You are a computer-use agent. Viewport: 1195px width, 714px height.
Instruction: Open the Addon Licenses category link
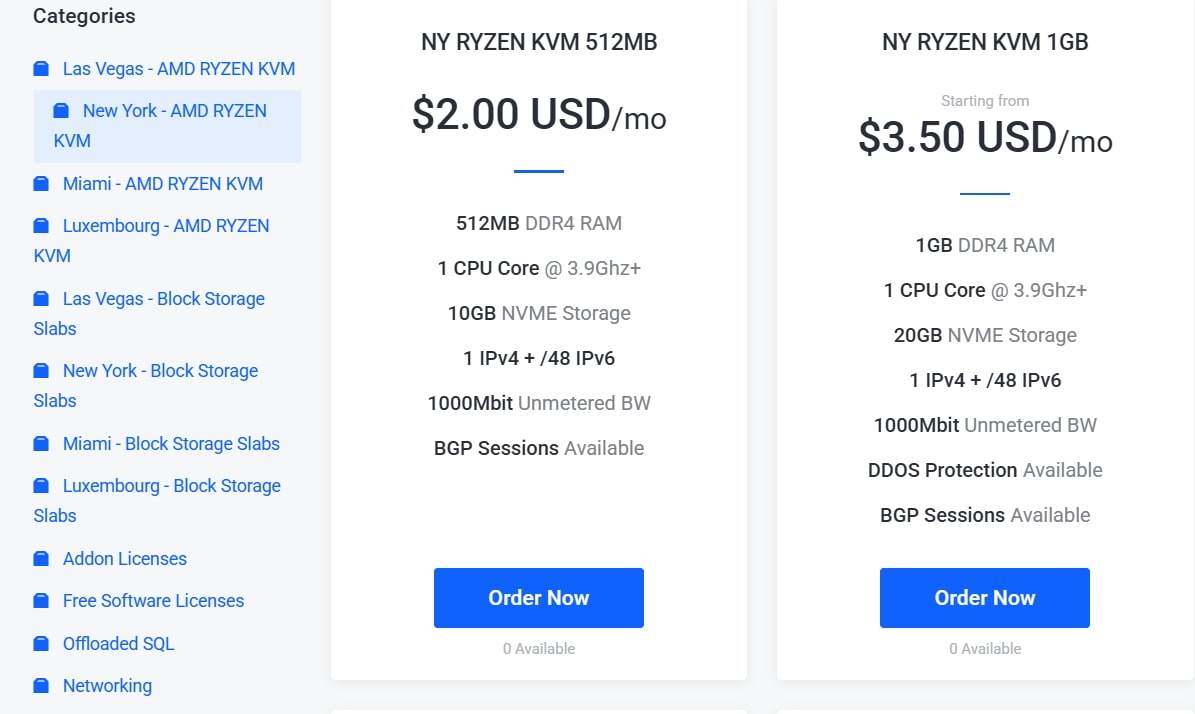pyautogui.click(x=124, y=559)
